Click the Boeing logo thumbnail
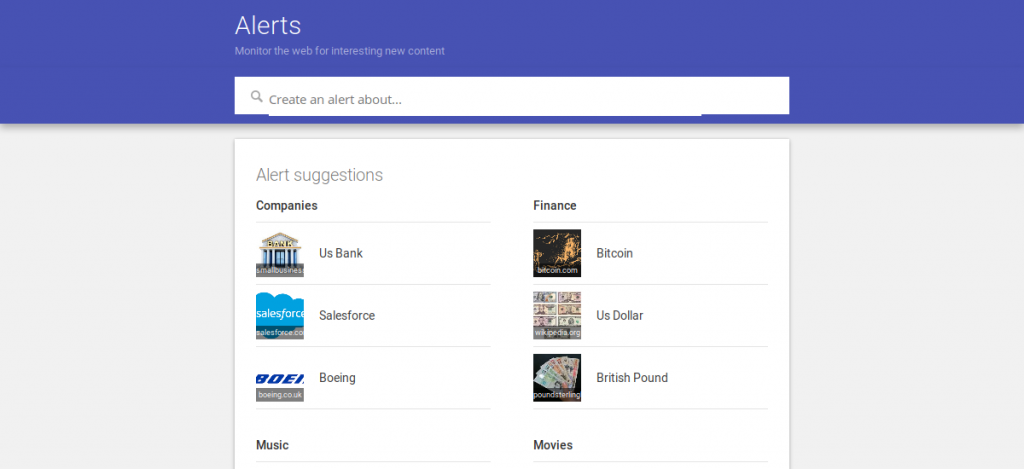1024x469 pixels. click(x=280, y=378)
